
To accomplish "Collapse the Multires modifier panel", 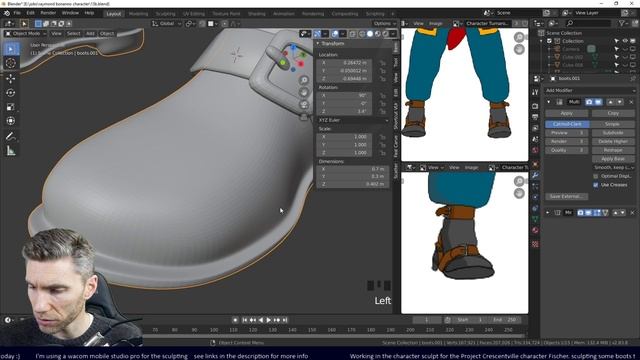I will coord(548,102).
